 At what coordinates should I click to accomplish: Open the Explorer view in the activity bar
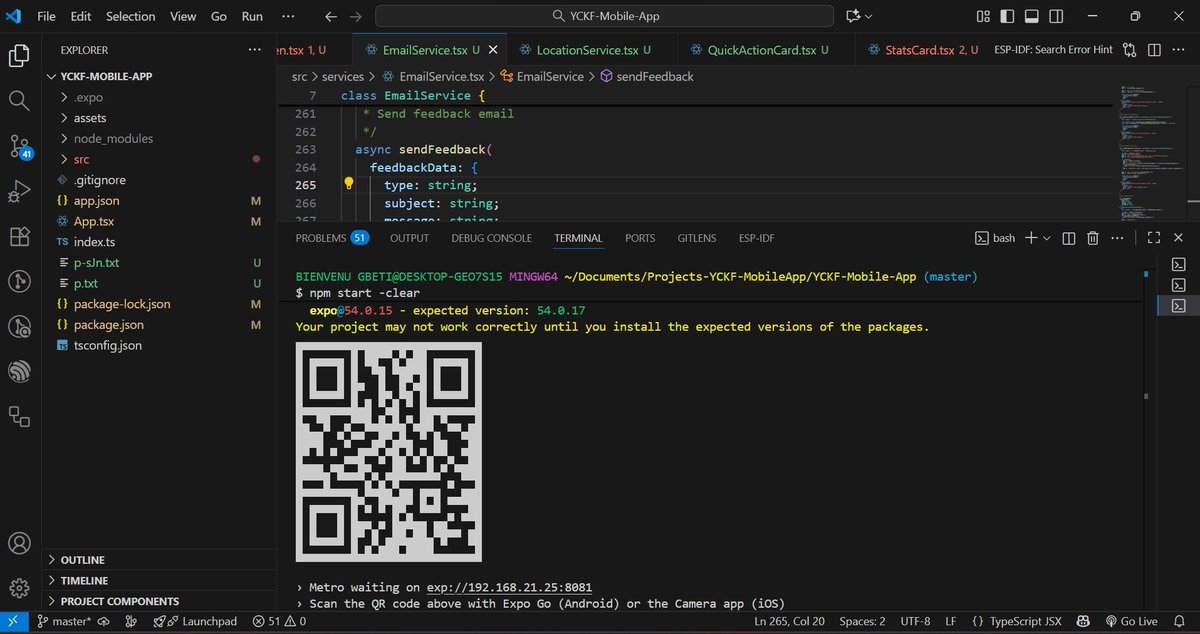point(18,55)
